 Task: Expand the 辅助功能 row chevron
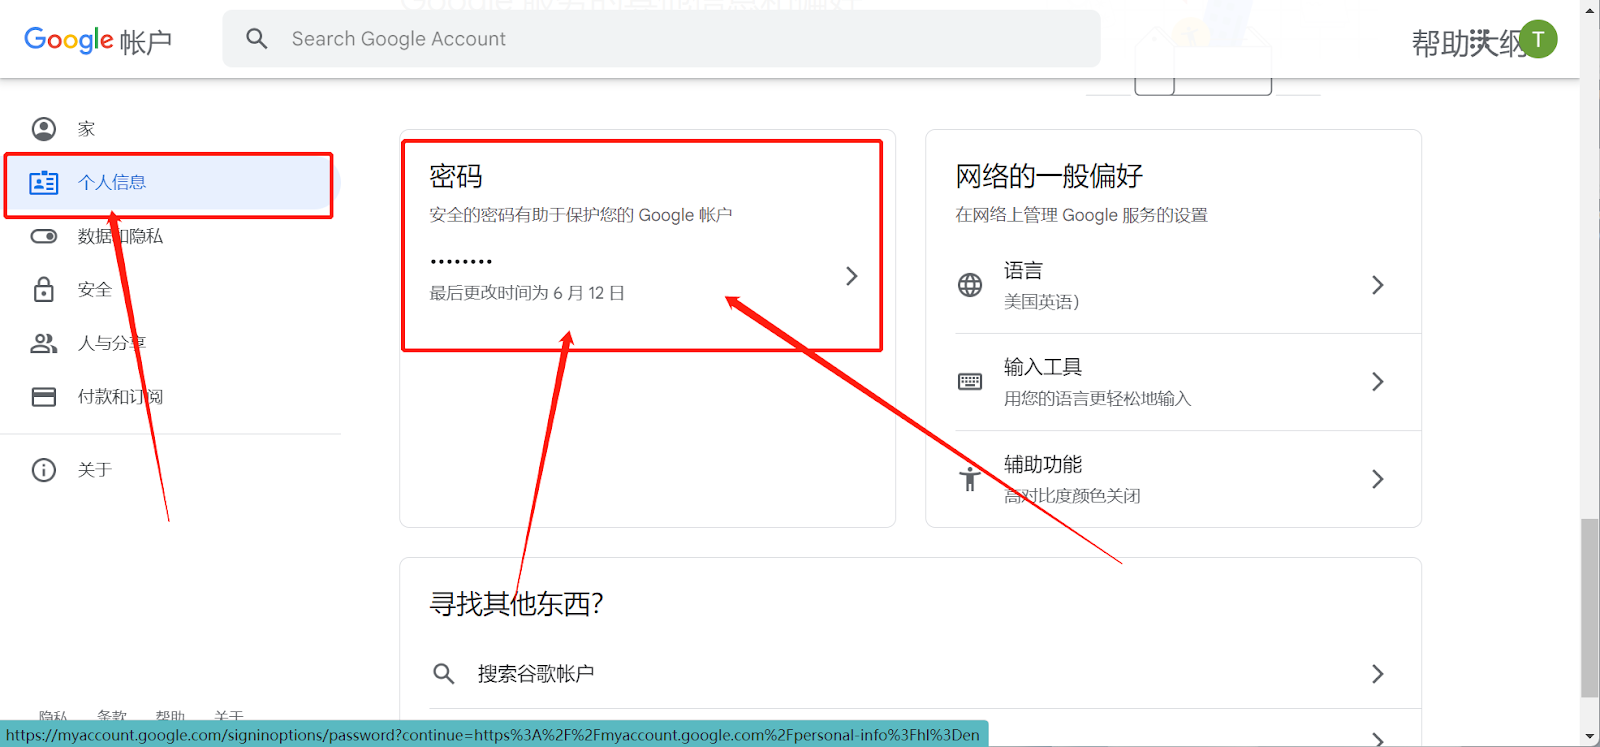(1378, 479)
